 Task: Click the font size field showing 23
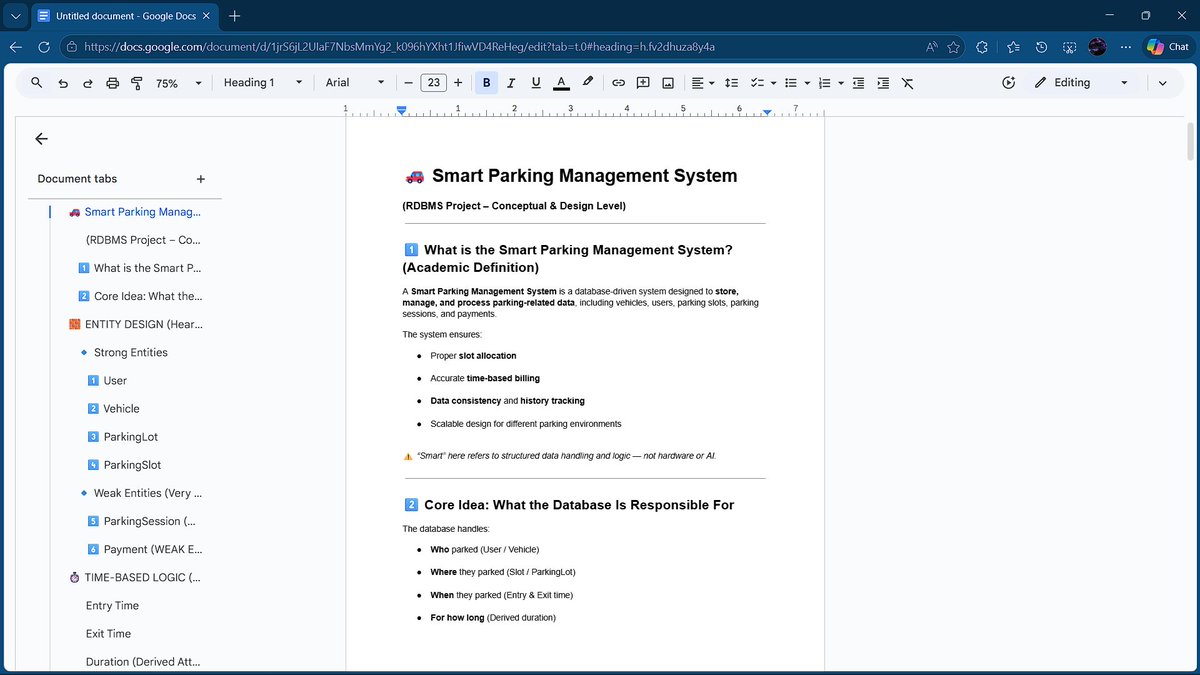433,83
